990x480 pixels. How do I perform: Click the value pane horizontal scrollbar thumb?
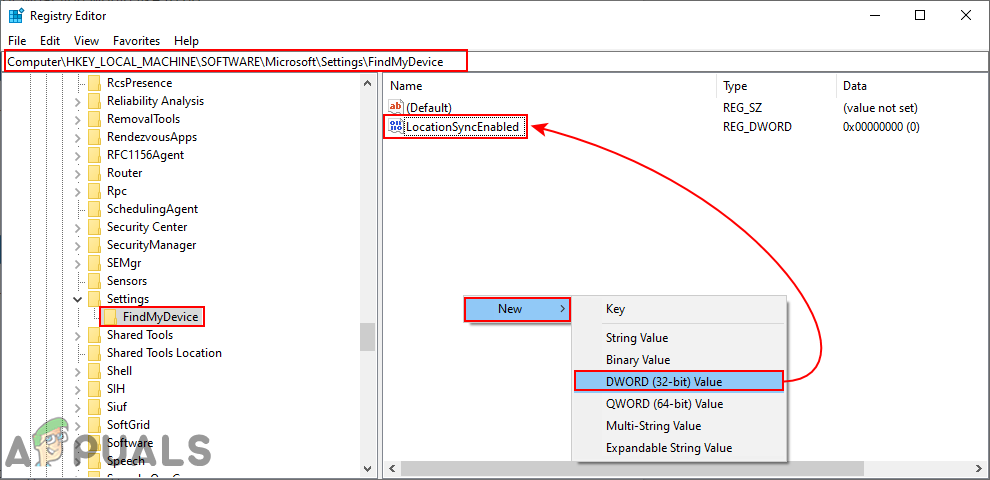click(x=631, y=469)
